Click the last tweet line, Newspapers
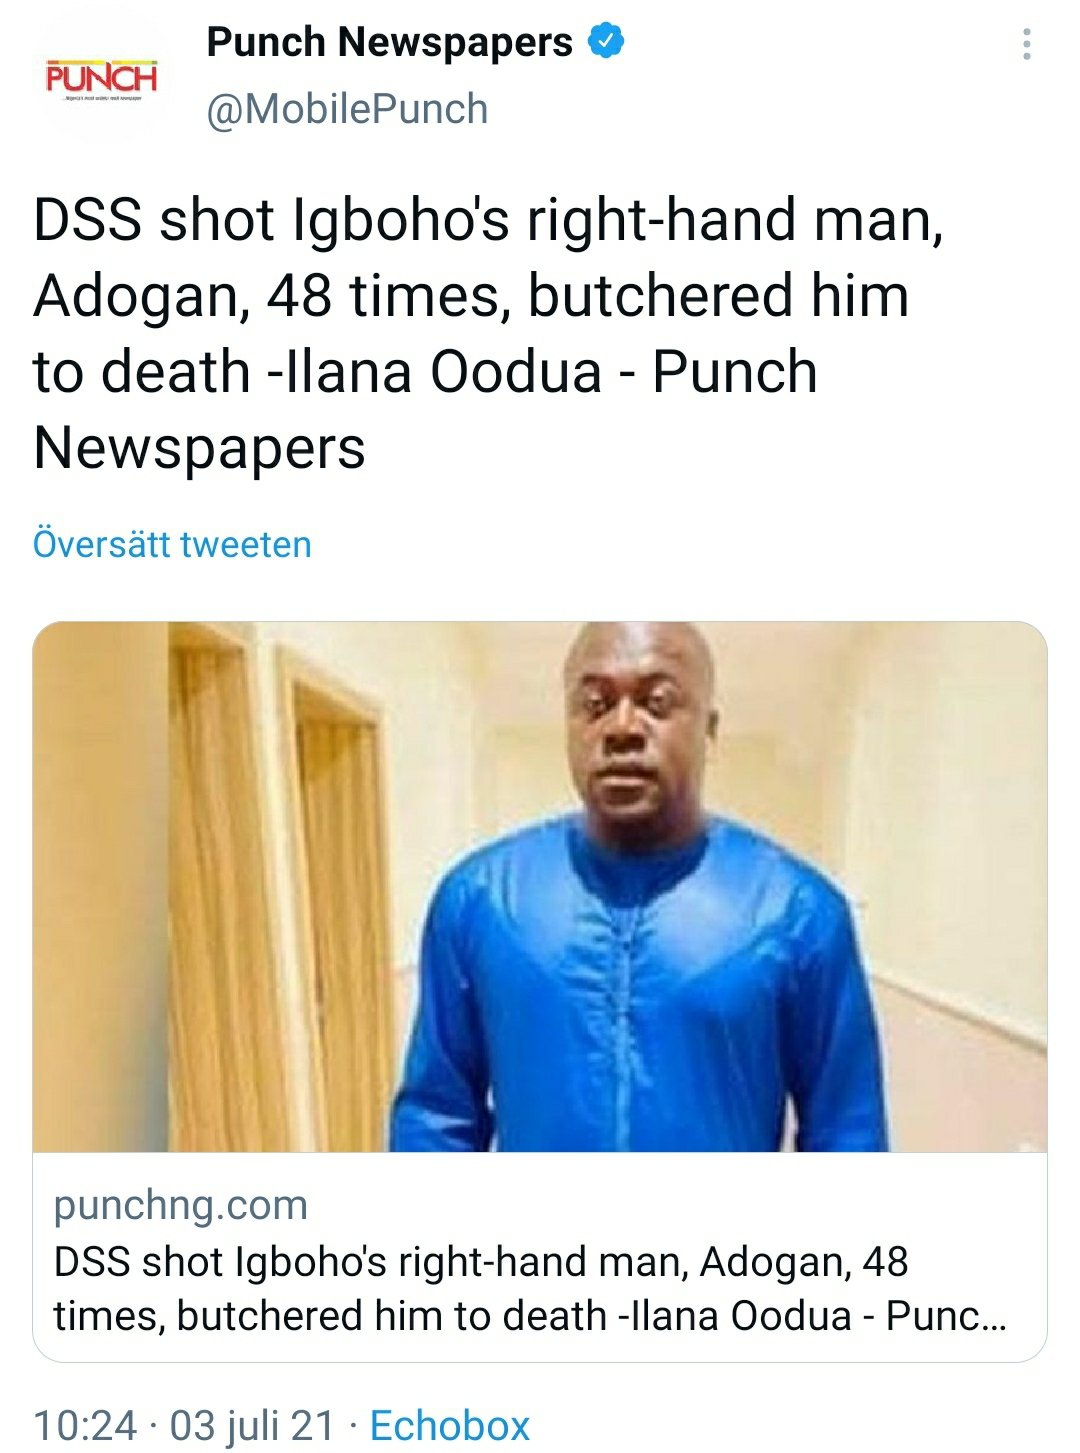 point(199,447)
